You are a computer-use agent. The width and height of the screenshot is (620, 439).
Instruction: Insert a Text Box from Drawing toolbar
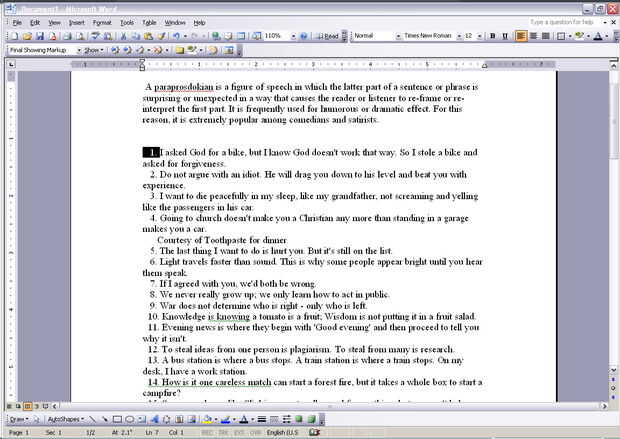(x=142, y=419)
